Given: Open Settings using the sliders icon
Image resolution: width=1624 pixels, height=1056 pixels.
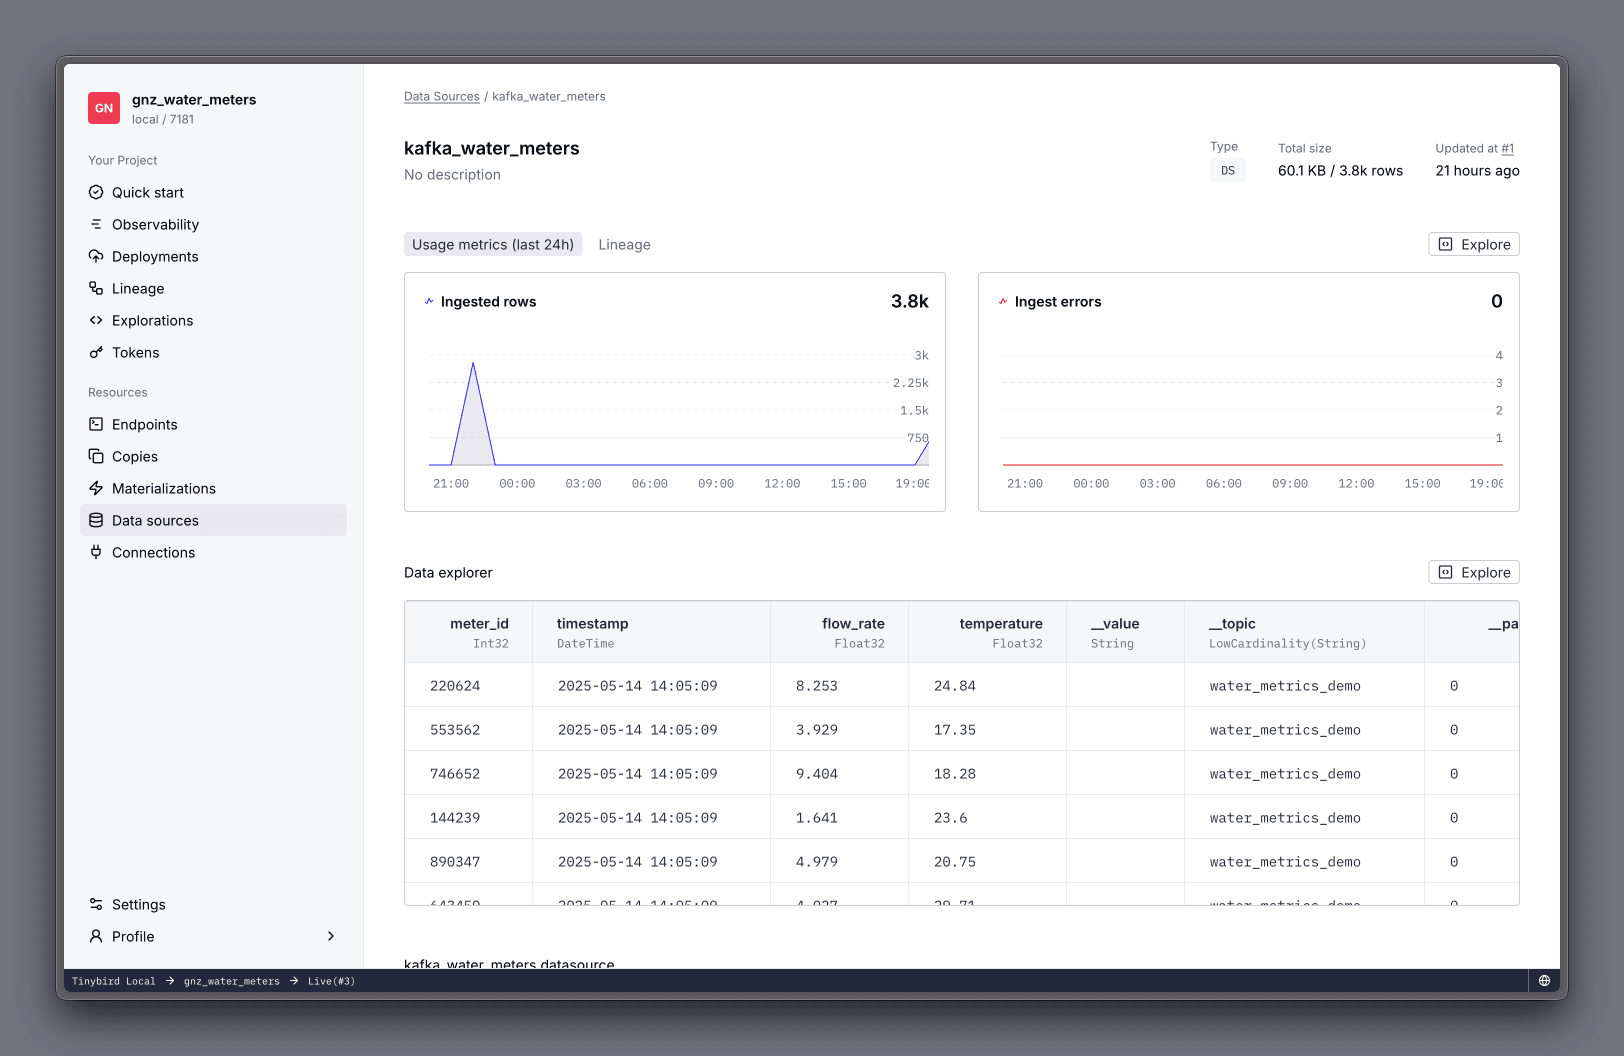Looking at the screenshot, I should (x=96, y=904).
